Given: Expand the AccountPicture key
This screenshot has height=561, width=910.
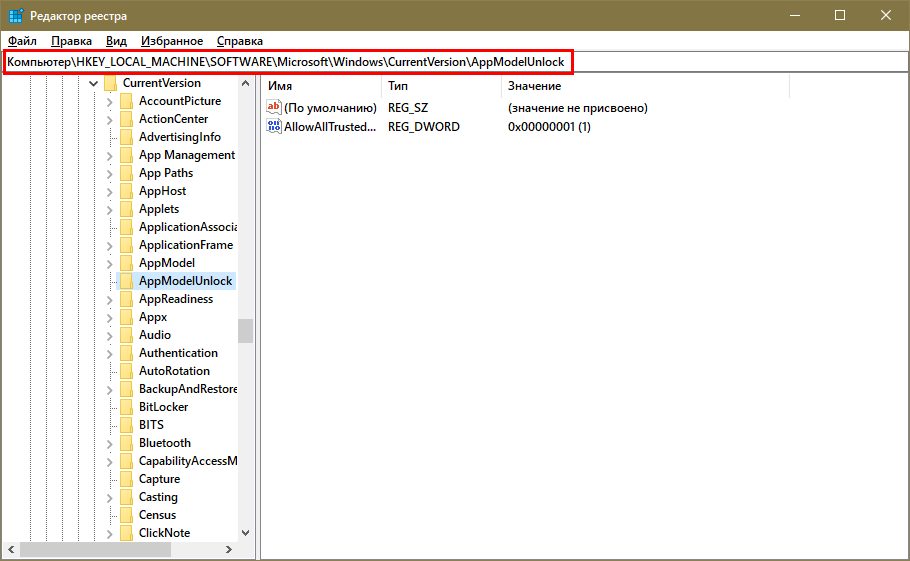Looking at the screenshot, I should (110, 101).
